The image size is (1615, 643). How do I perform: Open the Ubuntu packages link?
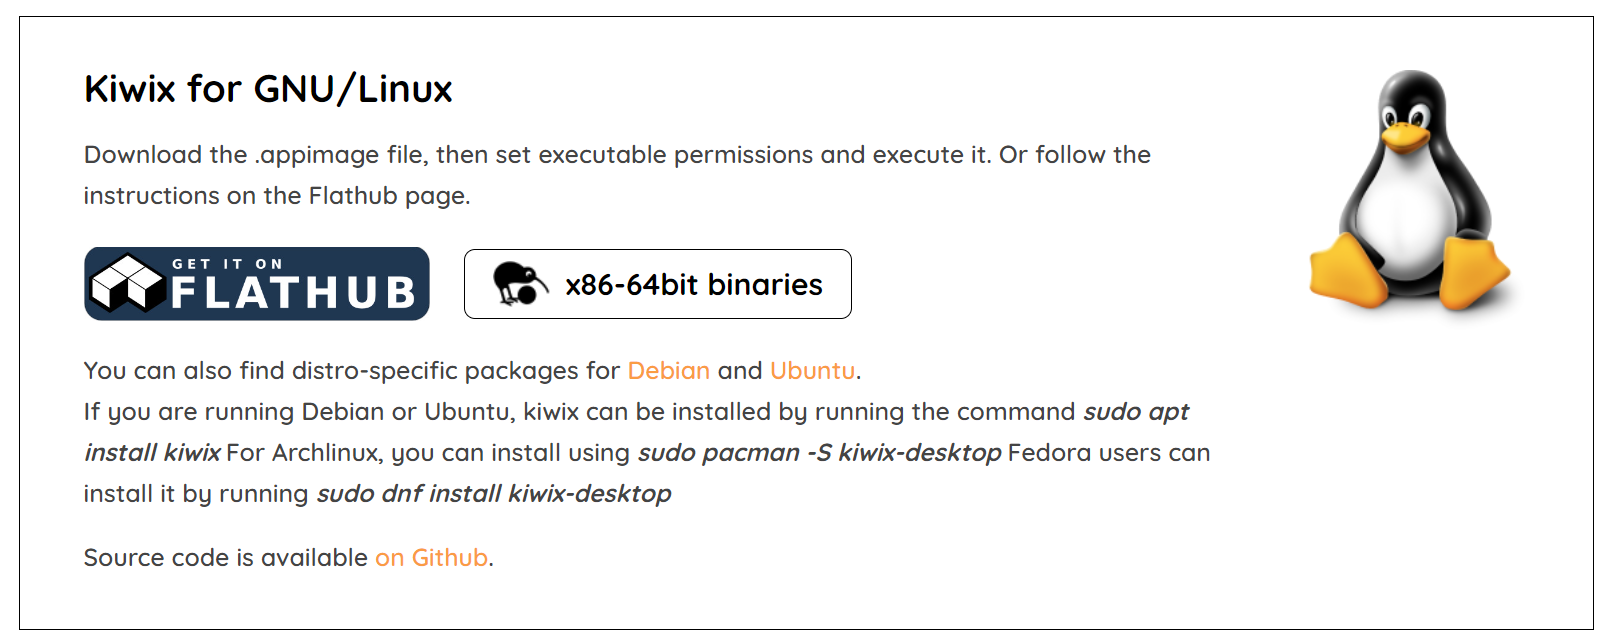[x=812, y=369]
